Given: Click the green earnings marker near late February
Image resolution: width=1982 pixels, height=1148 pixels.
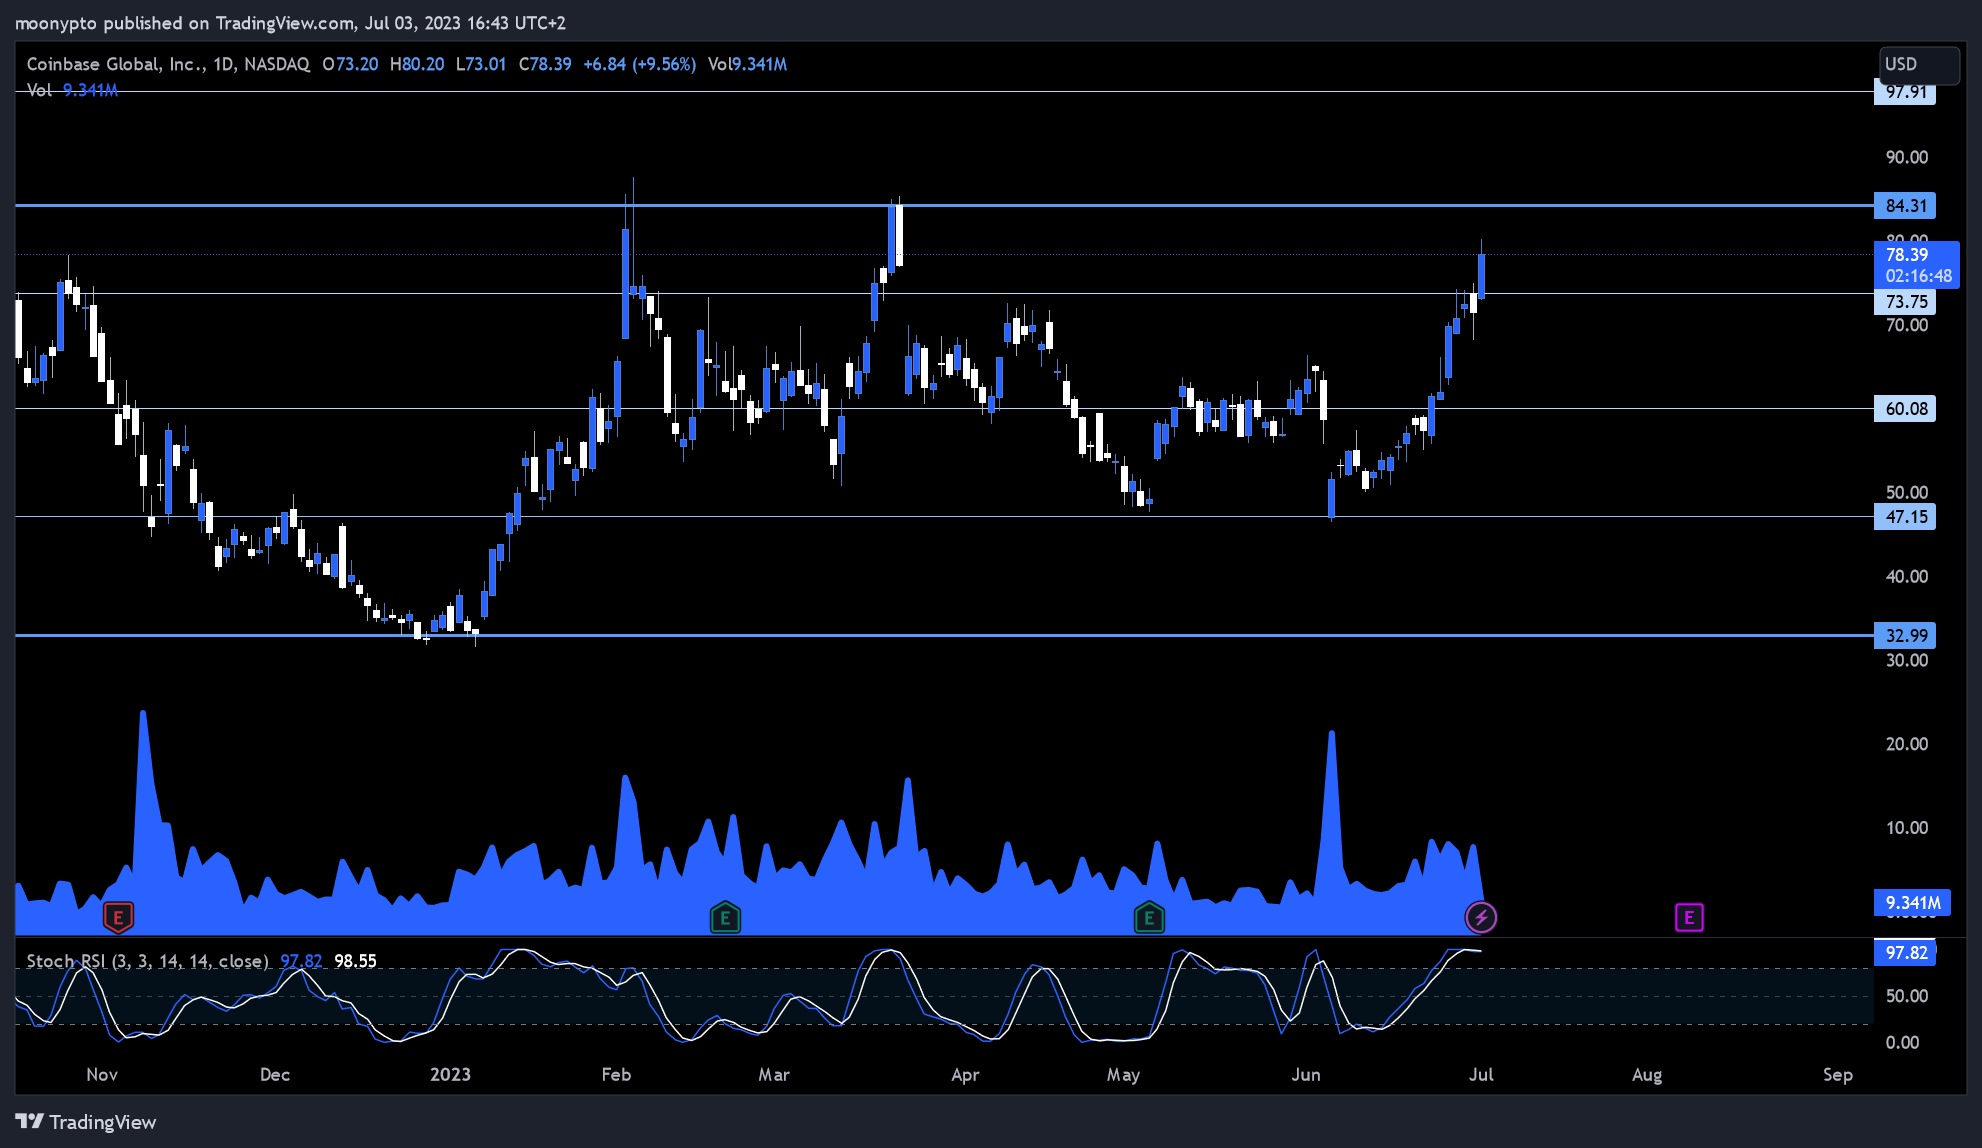Looking at the screenshot, I should tap(725, 916).
